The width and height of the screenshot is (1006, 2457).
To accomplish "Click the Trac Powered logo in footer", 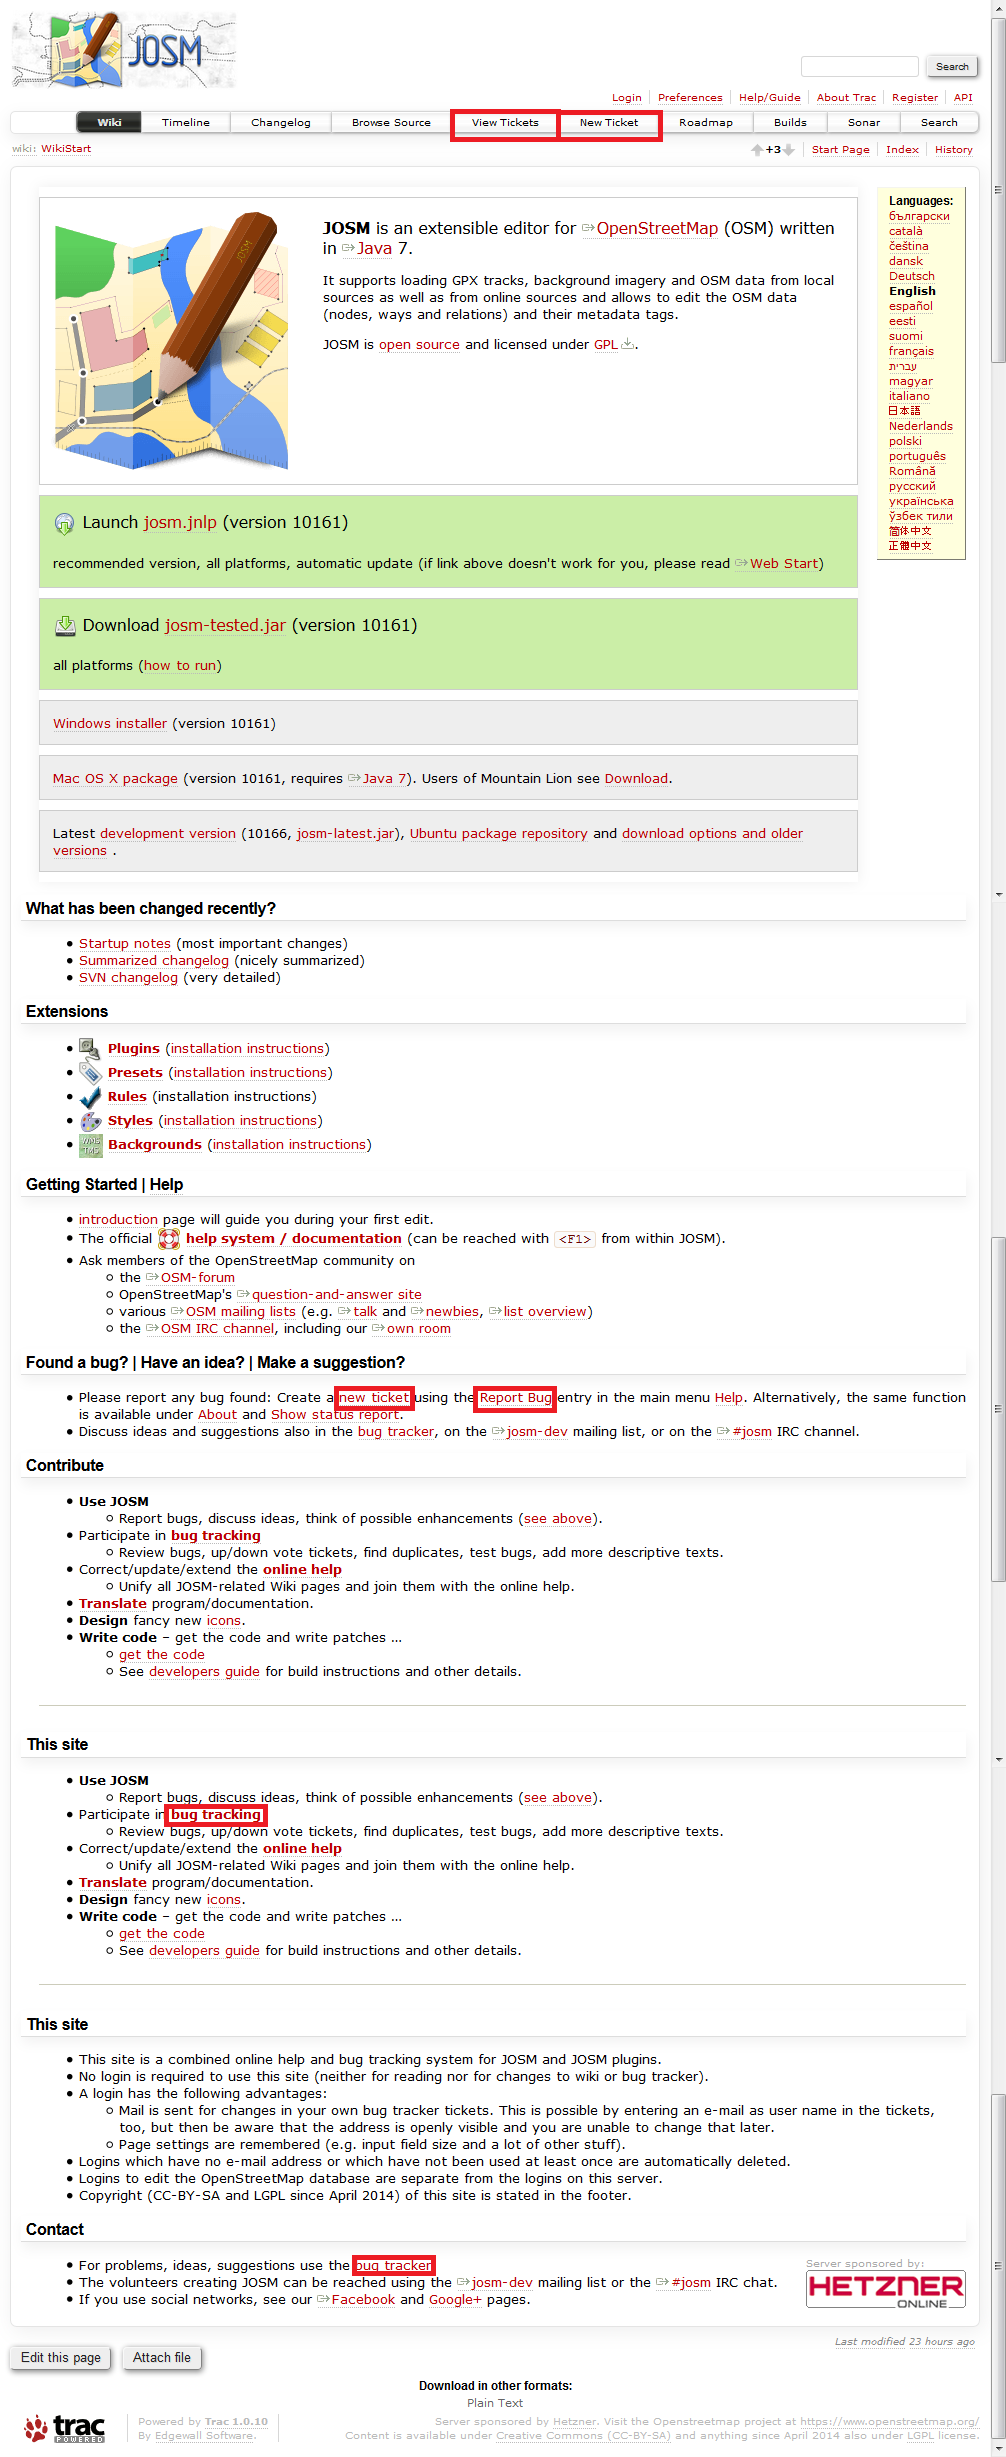I will point(65,2428).
